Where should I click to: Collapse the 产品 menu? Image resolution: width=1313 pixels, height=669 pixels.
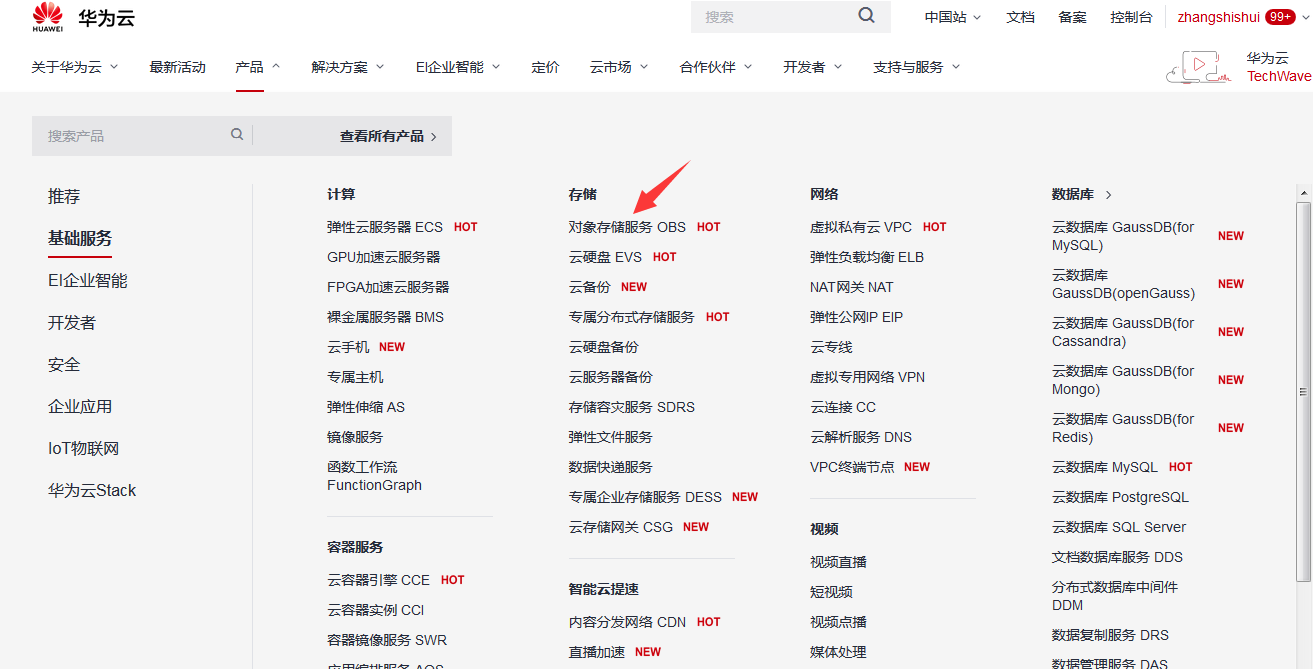(258, 67)
